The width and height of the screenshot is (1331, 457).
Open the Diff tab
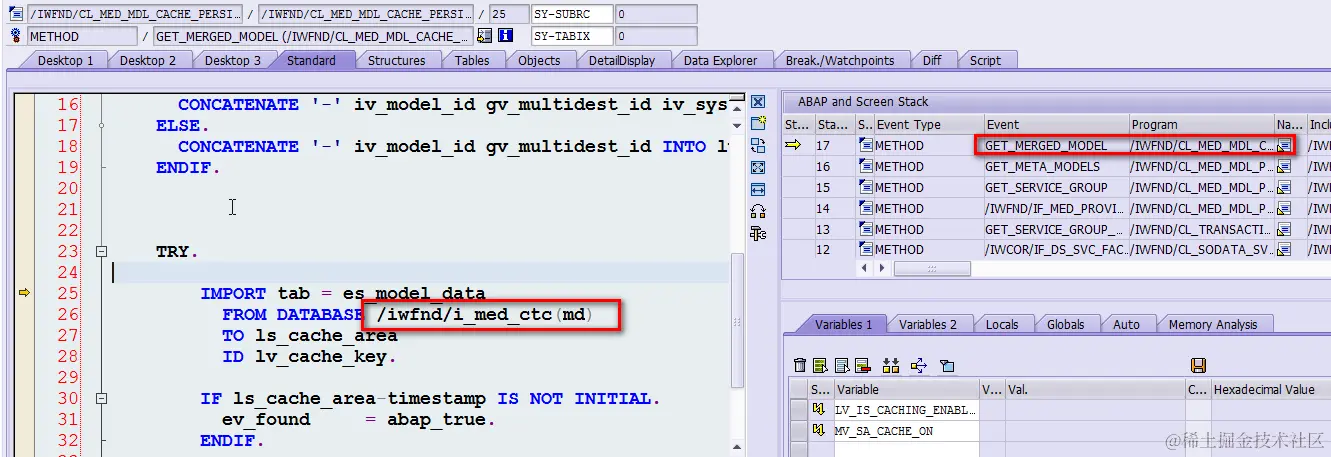(932, 60)
